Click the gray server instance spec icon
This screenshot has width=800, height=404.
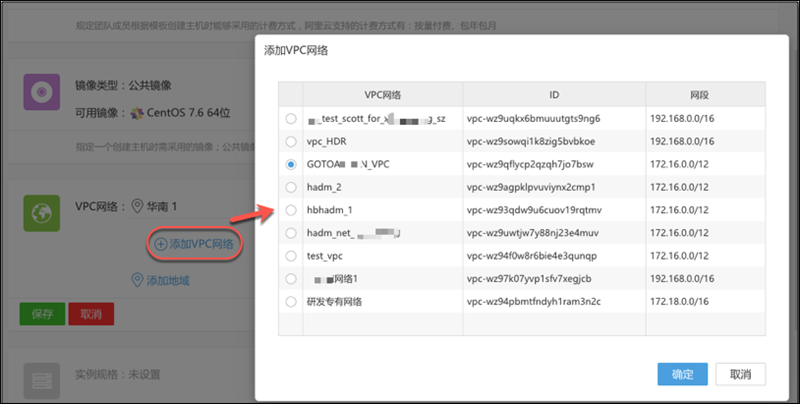(x=41, y=381)
